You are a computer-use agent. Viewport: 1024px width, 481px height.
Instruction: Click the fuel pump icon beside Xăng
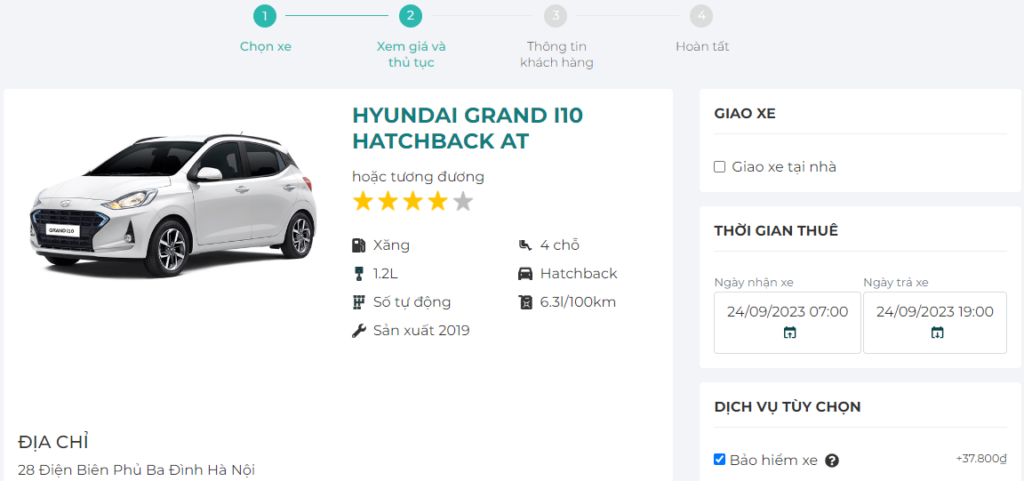point(359,245)
